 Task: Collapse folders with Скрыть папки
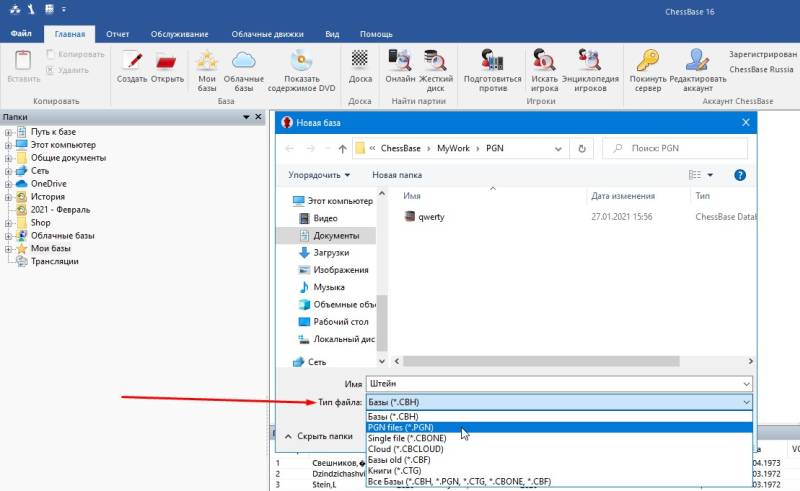point(318,436)
